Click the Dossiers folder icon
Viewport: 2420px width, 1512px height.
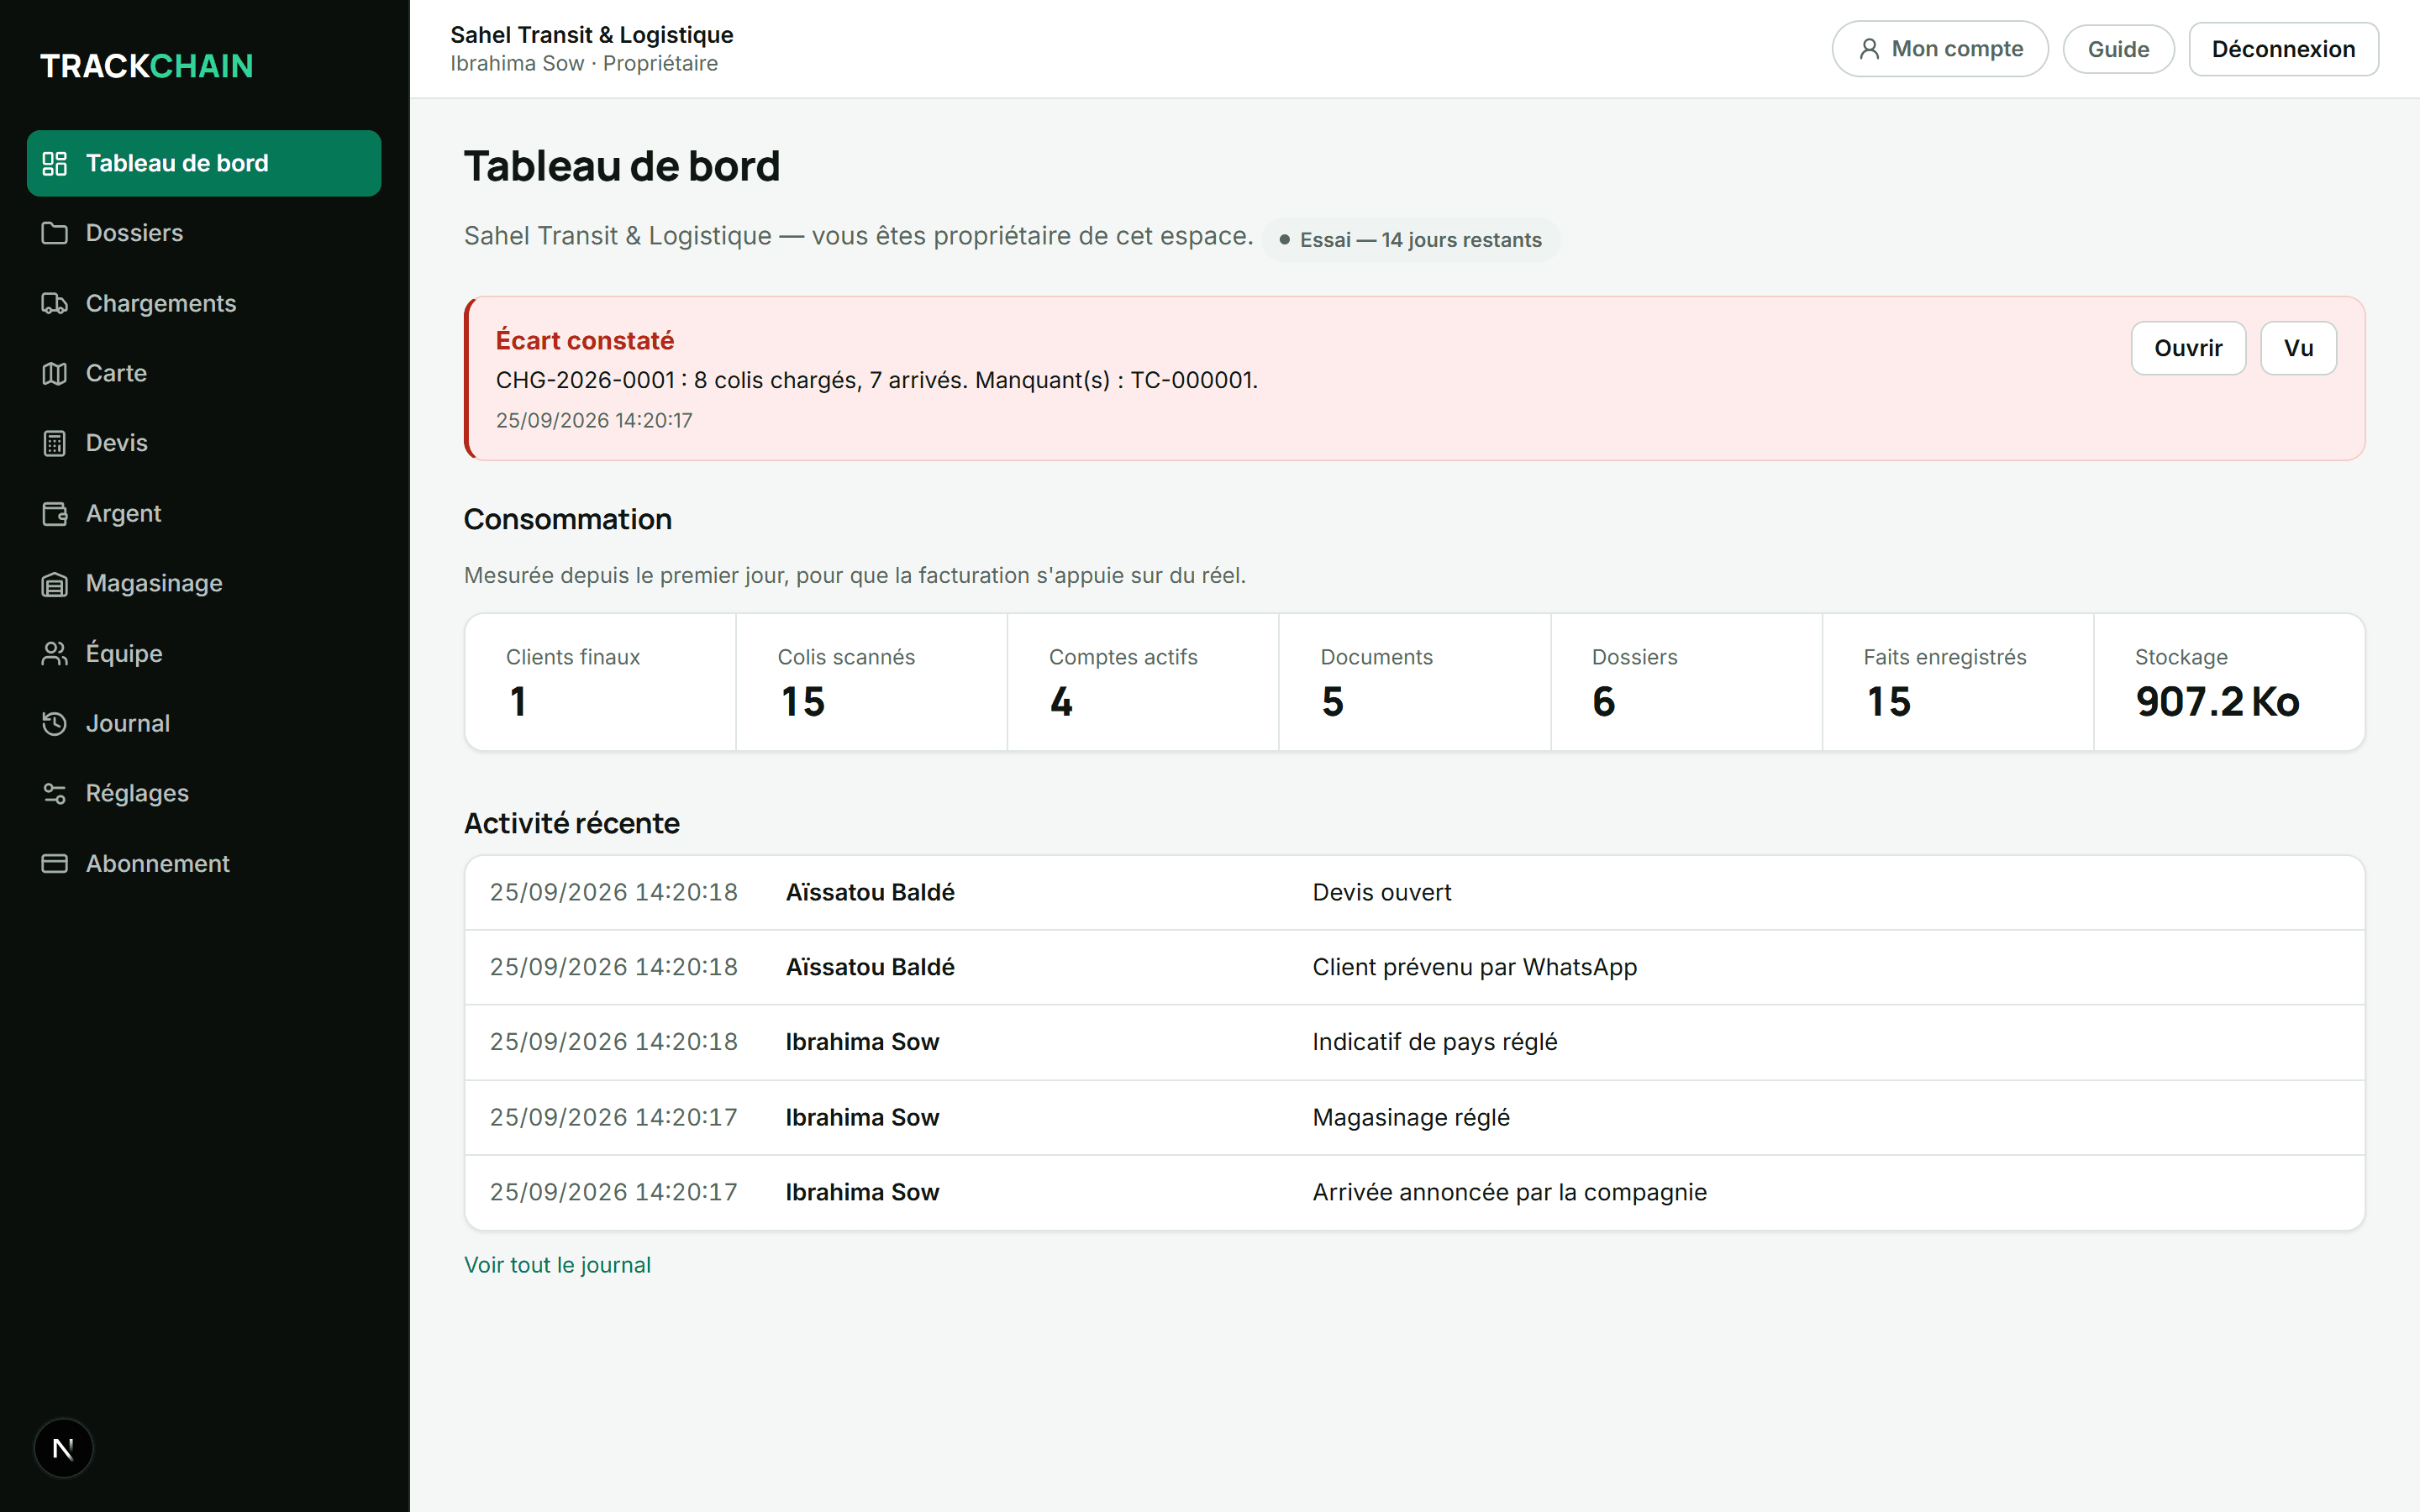pos(54,233)
